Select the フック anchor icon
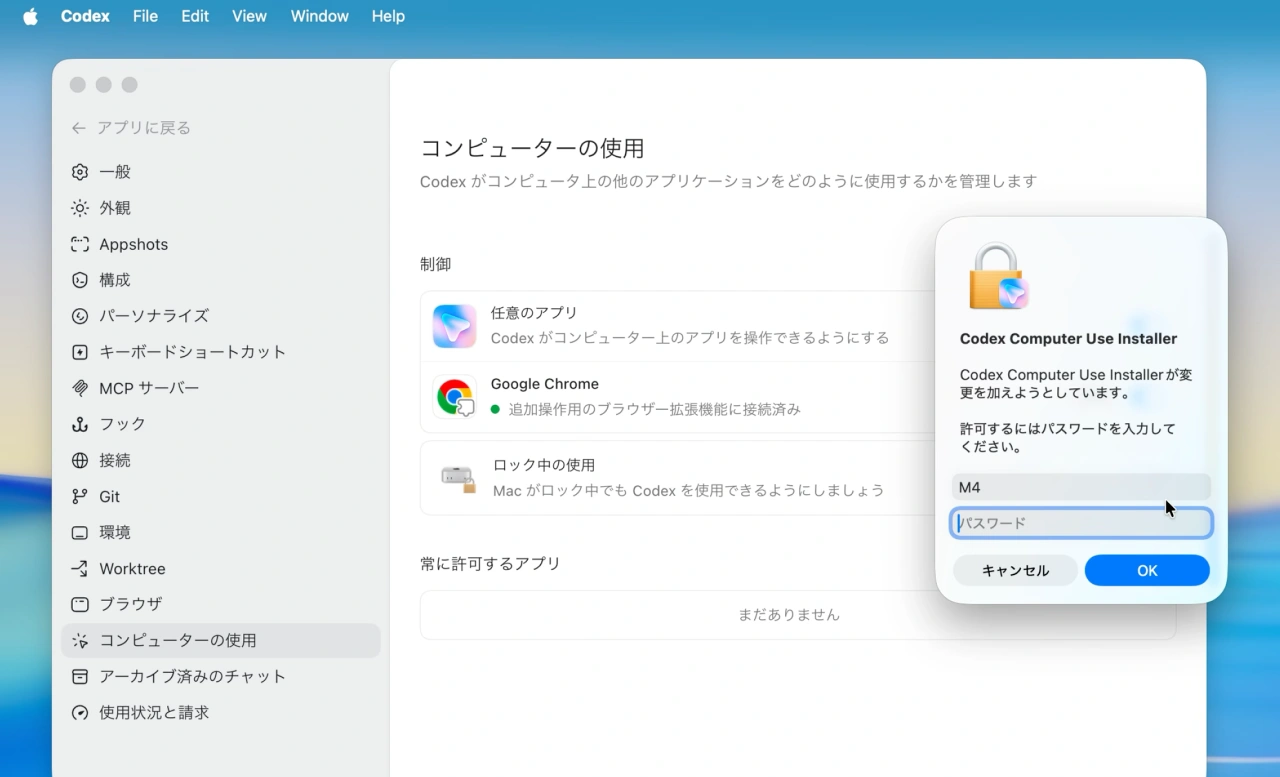Image resolution: width=1280 pixels, height=777 pixels. tap(80, 424)
